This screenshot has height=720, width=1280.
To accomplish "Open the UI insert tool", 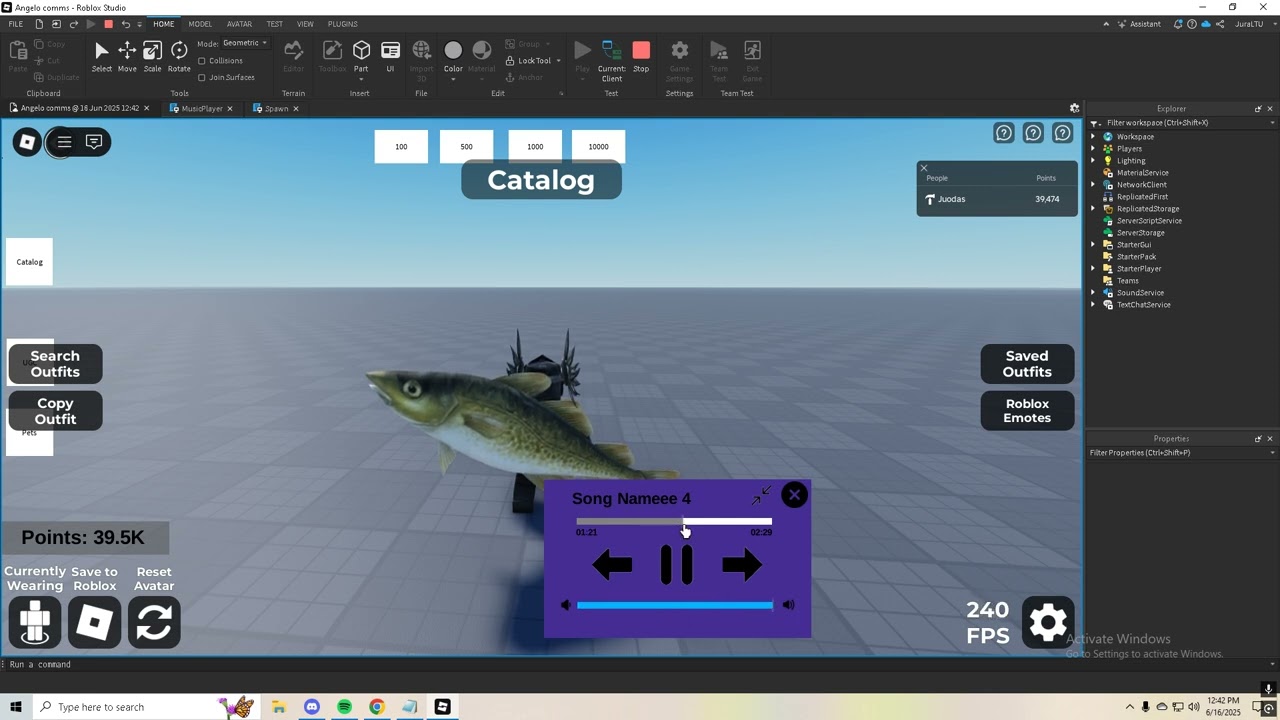I will click(390, 56).
